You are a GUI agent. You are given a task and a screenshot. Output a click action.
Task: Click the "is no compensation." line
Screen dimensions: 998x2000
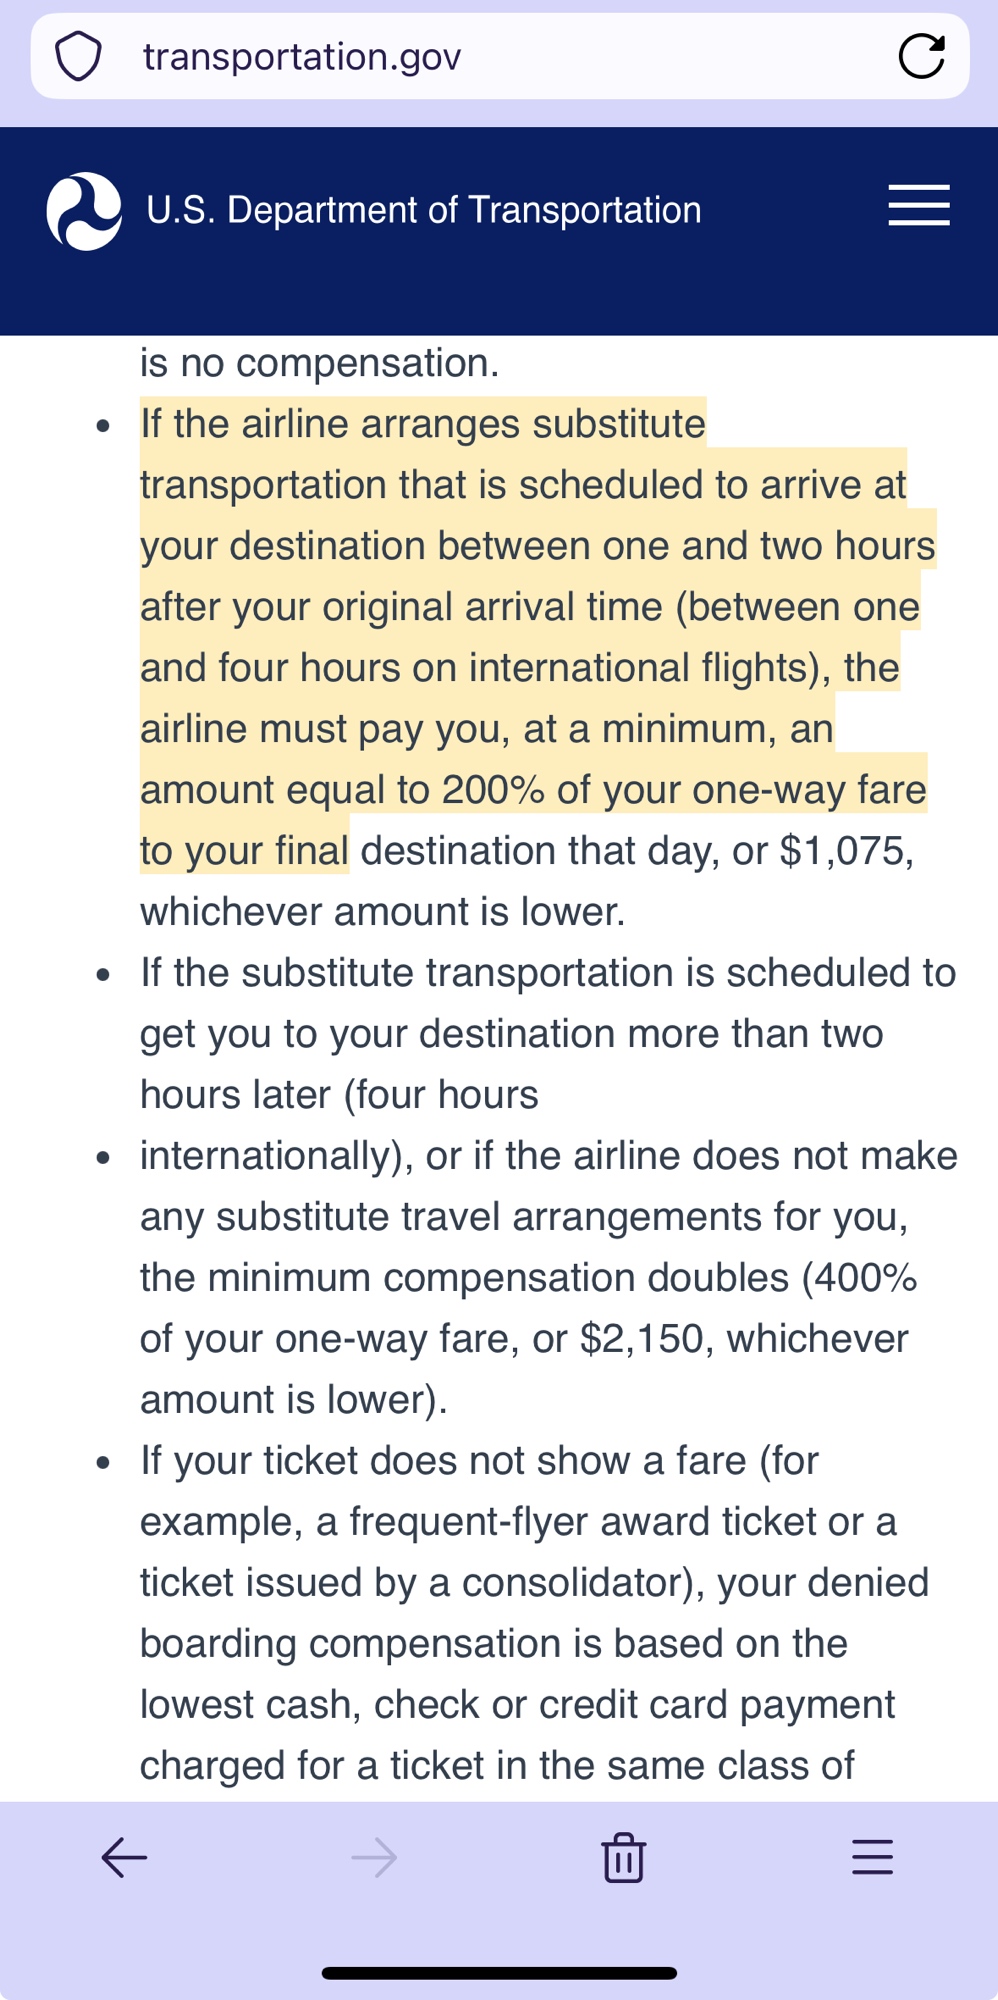tap(319, 363)
